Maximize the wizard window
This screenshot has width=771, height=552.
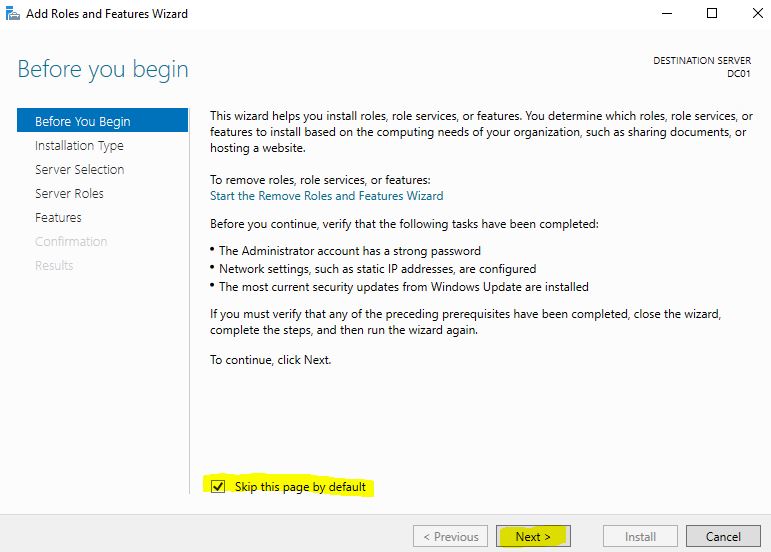click(712, 13)
